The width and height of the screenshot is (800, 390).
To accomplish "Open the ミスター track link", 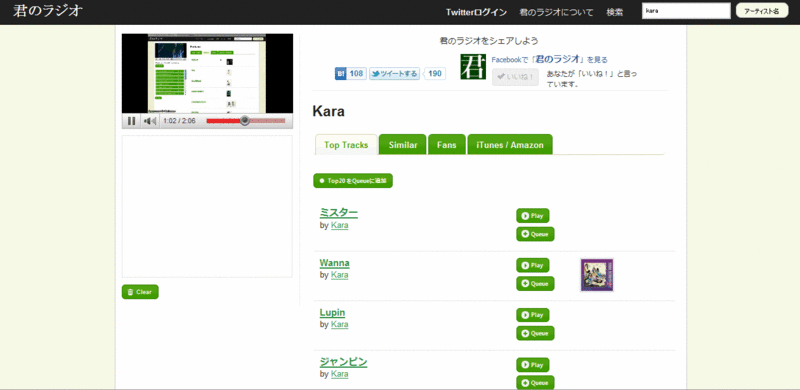I will click(339, 213).
